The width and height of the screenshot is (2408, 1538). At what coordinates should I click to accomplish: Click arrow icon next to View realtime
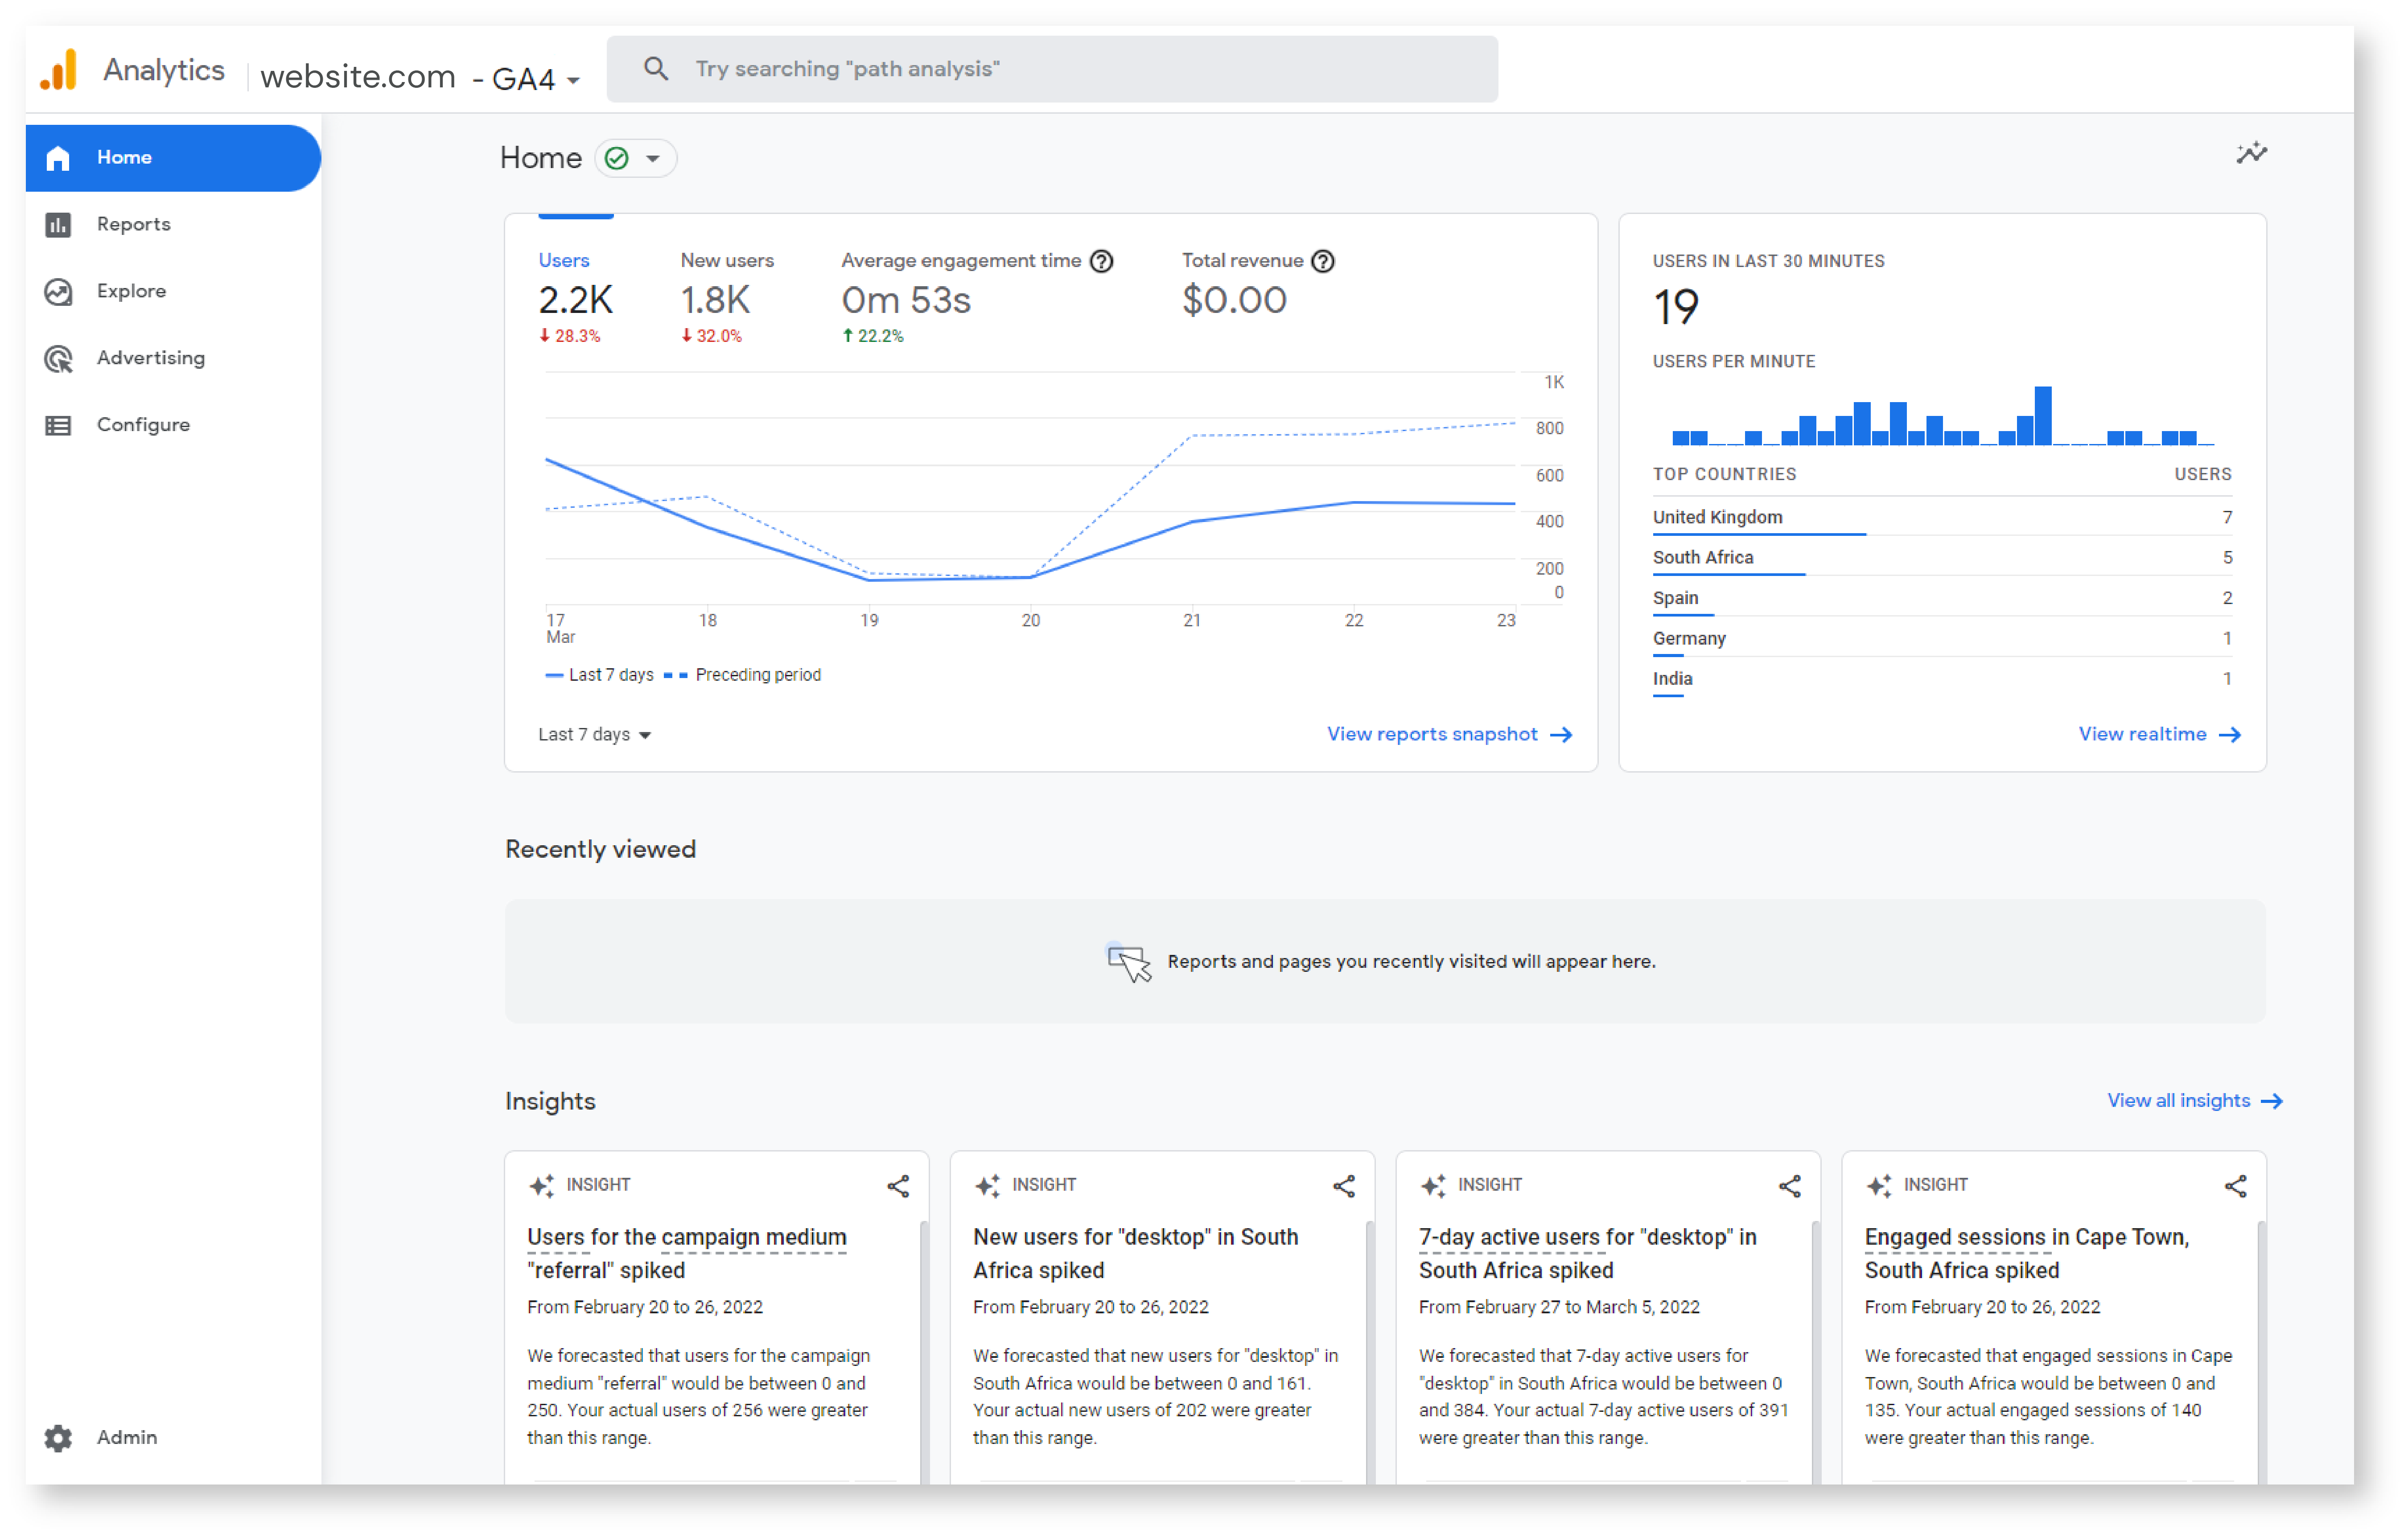point(2229,735)
